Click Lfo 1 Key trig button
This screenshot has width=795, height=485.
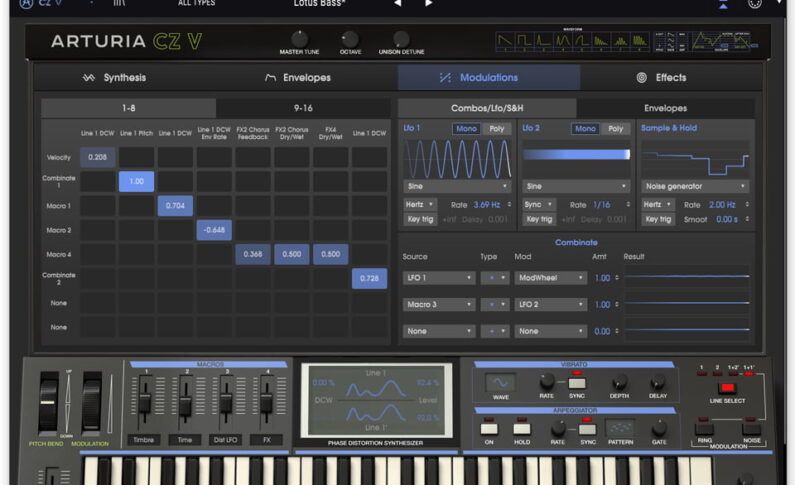click(x=420, y=219)
